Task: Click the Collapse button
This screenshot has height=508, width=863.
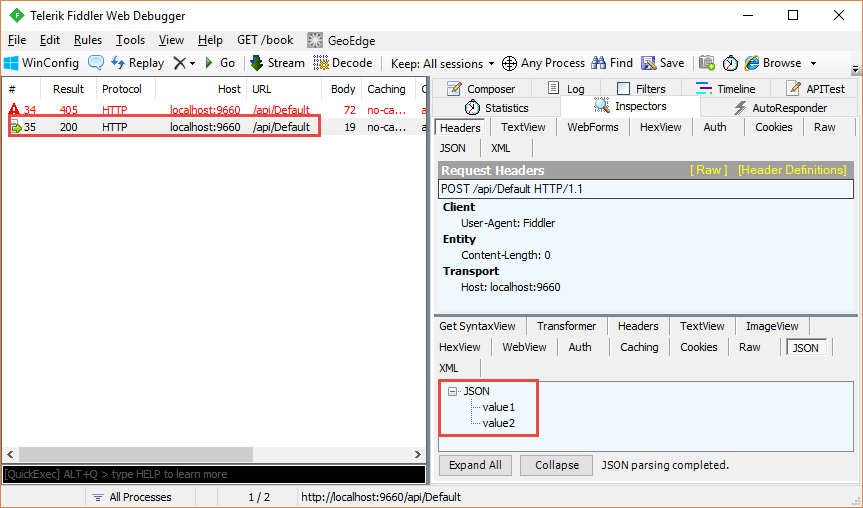Action: [556, 465]
